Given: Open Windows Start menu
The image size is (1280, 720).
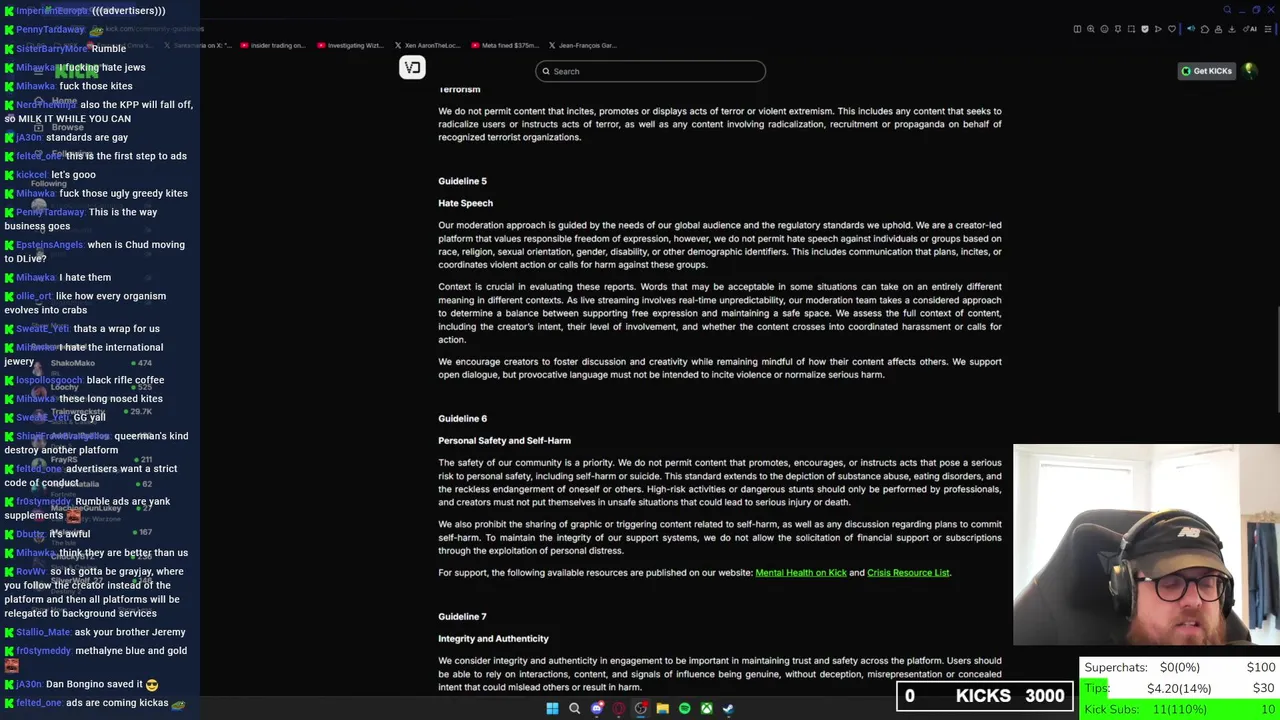Looking at the screenshot, I should (552, 708).
